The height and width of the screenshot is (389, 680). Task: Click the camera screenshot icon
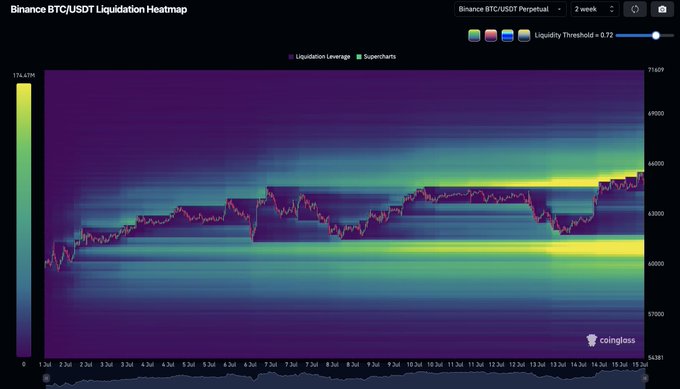662,9
